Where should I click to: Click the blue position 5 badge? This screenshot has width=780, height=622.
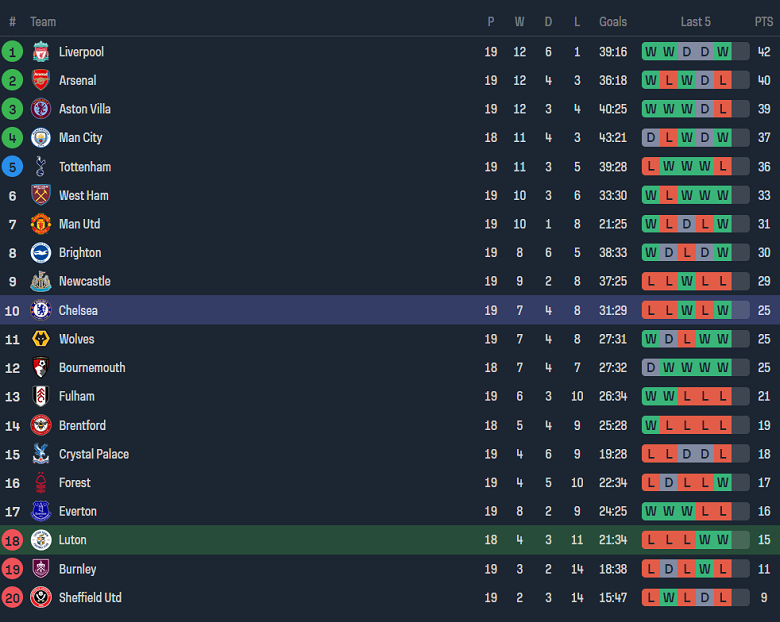pyautogui.click(x=12, y=167)
